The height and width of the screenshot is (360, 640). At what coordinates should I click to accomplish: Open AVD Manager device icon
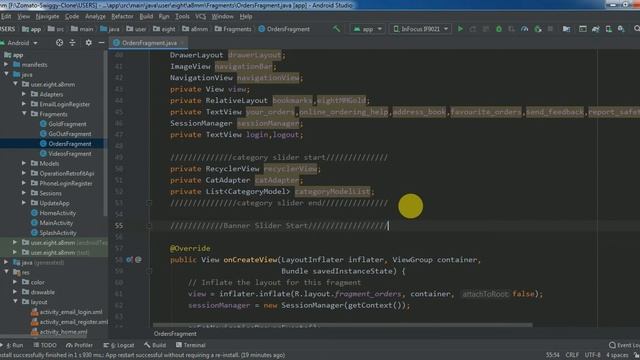(x=609, y=29)
